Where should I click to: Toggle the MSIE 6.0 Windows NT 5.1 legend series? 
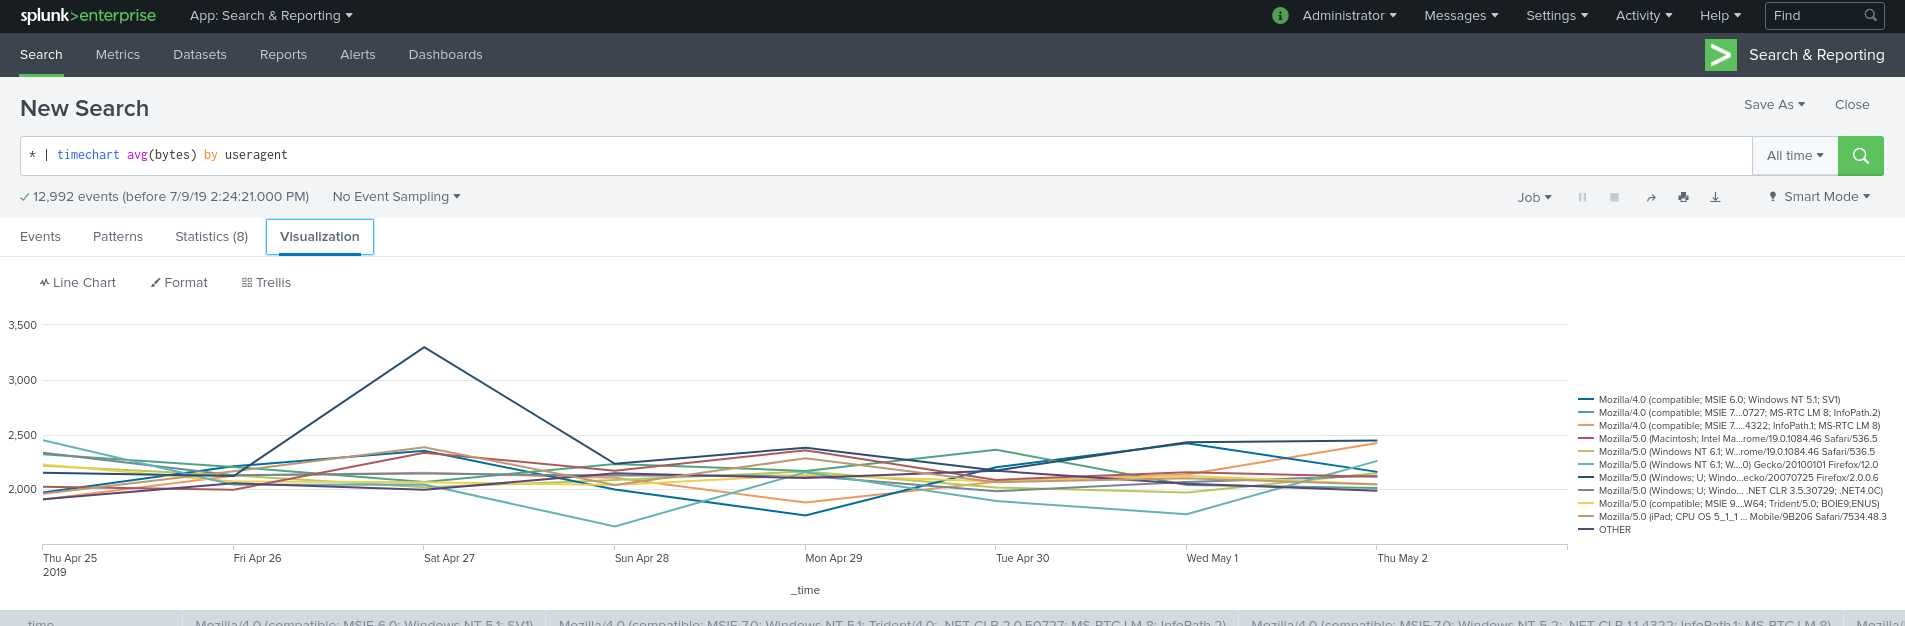1709,400
